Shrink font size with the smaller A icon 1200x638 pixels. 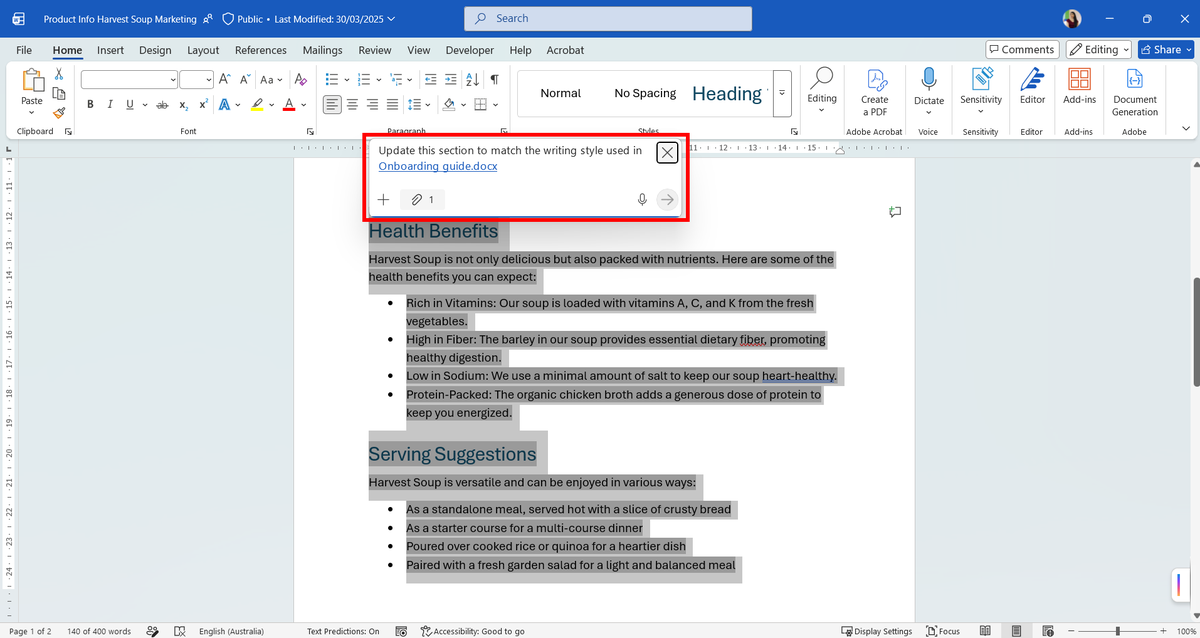click(x=243, y=79)
